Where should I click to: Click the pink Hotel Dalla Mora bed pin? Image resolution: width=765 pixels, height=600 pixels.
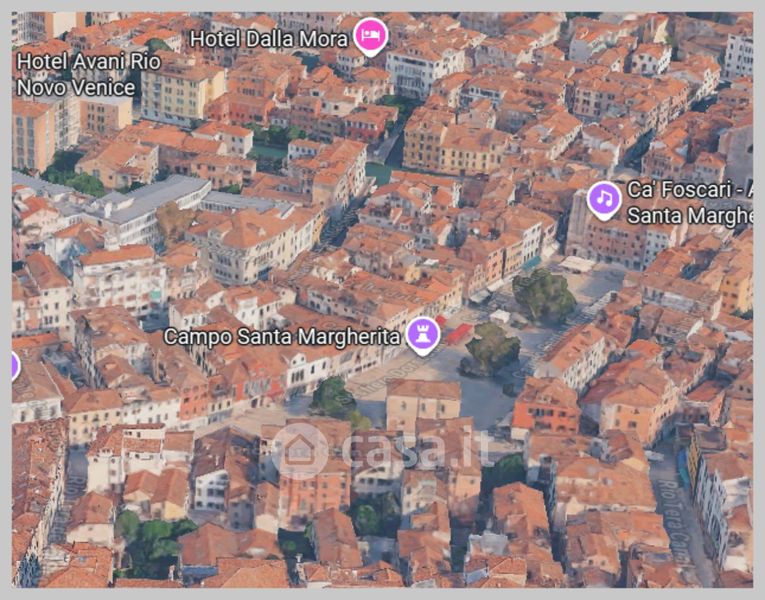tap(372, 37)
